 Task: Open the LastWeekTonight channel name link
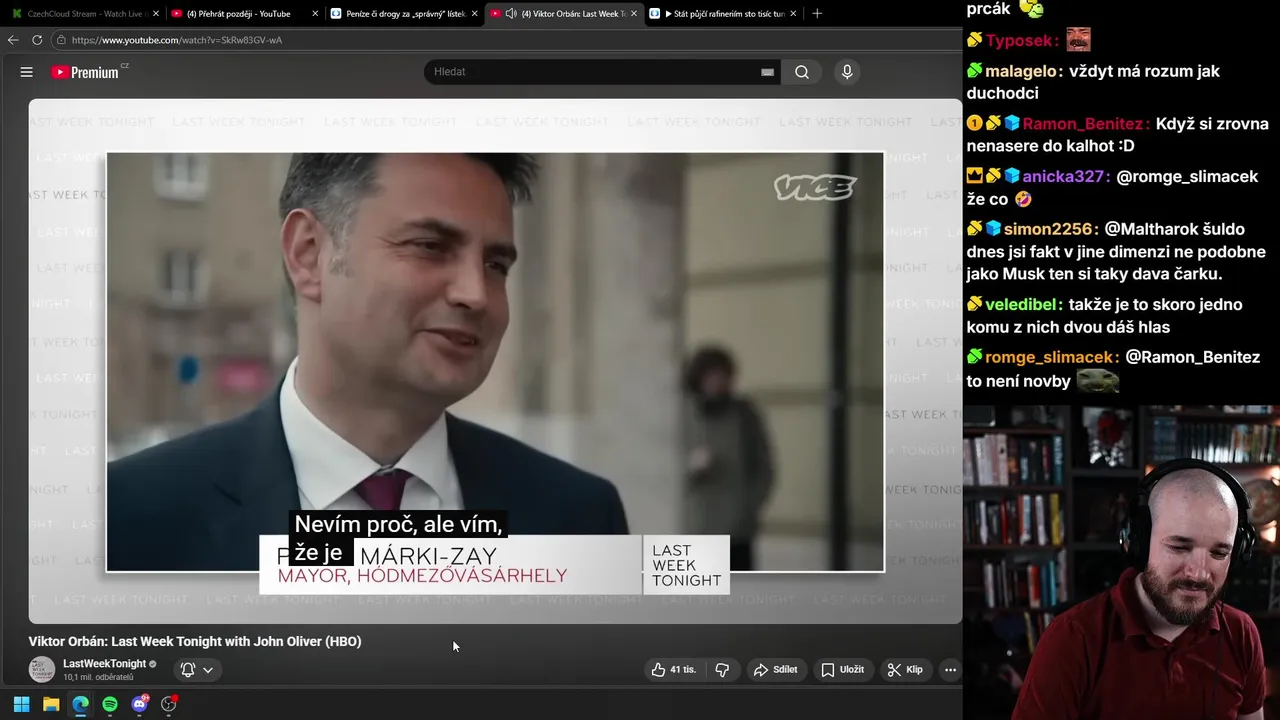click(x=105, y=664)
